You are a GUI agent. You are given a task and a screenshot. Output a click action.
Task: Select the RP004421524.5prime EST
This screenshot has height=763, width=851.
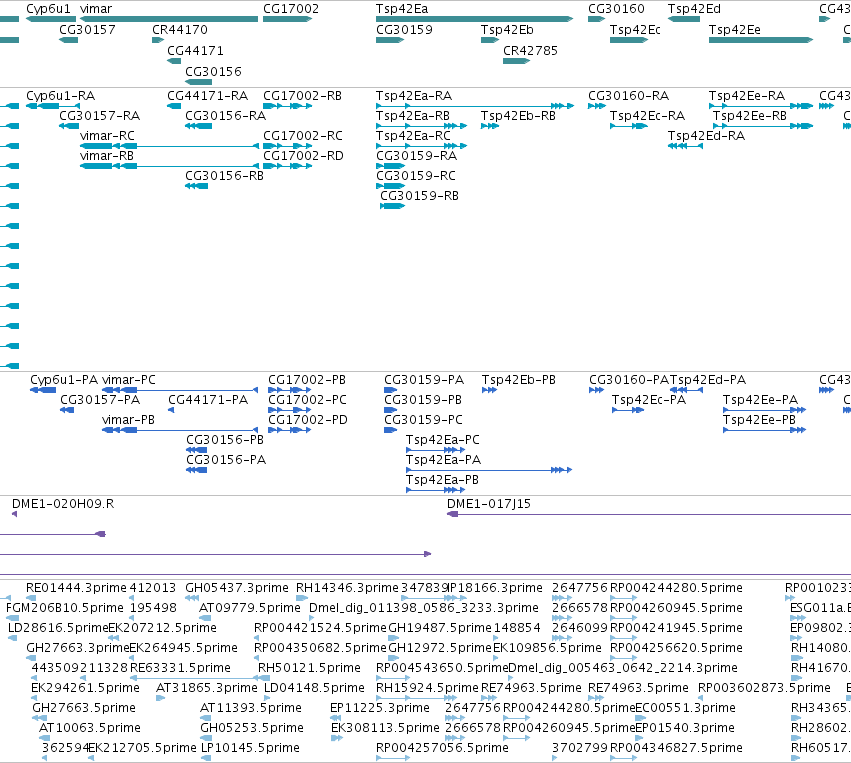pos(257,638)
